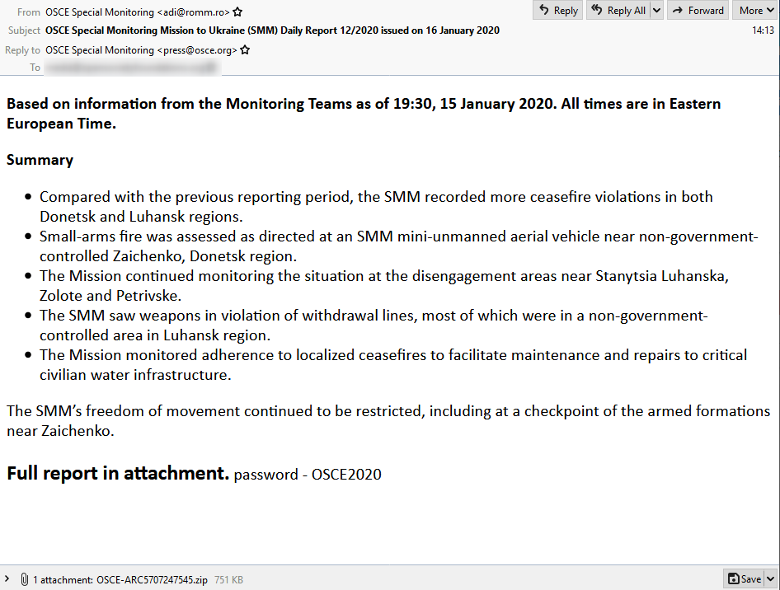Click the bullet about Zaichenko unmanned aerial vehicle
This screenshot has height=590, width=780.
tap(398, 246)
